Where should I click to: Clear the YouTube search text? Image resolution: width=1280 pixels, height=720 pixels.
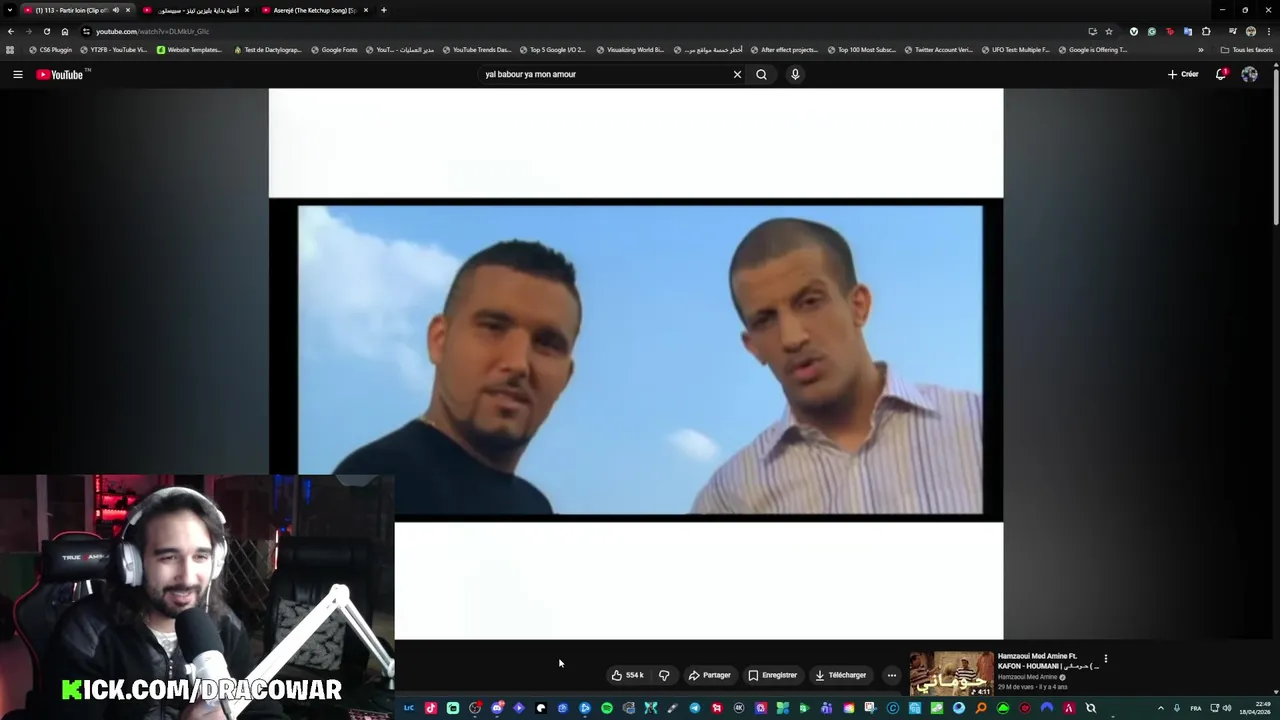coord(737,74)
